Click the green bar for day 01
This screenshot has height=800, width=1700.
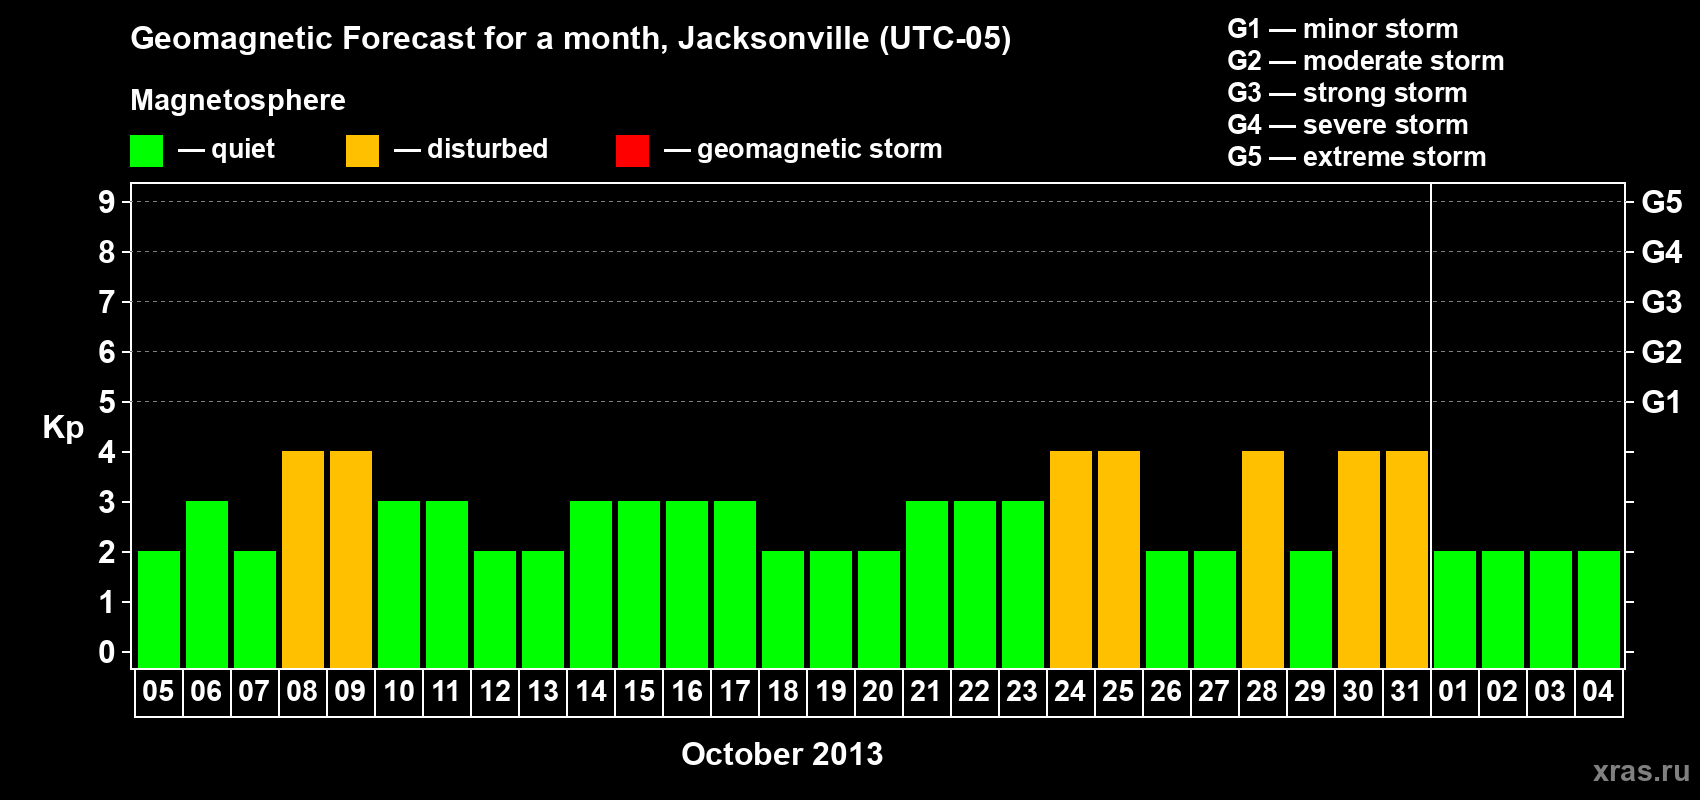(1455, 609)
